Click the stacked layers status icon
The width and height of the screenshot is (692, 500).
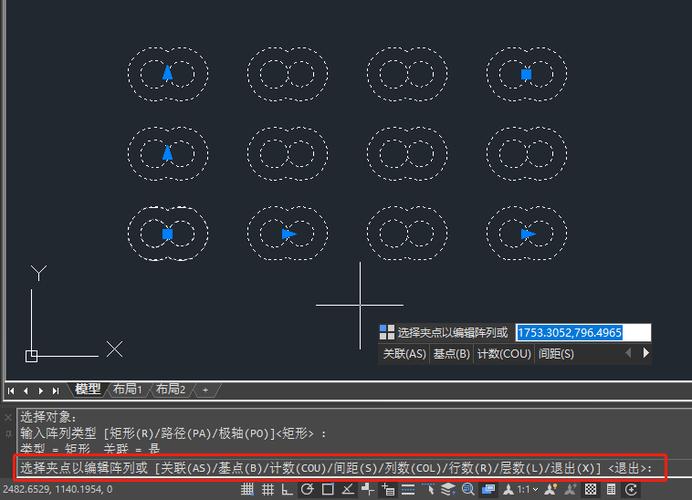click(x=449, y=490)
